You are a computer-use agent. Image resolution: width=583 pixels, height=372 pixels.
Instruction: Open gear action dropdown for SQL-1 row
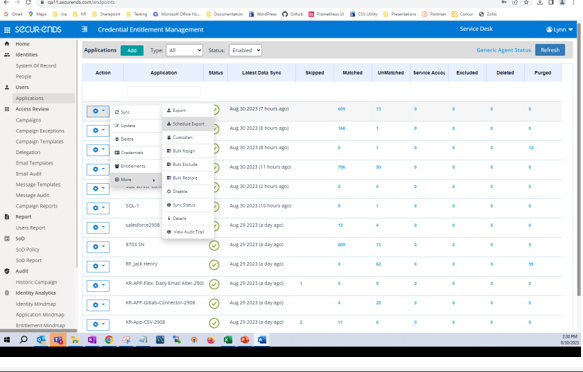tap(98, 208)
